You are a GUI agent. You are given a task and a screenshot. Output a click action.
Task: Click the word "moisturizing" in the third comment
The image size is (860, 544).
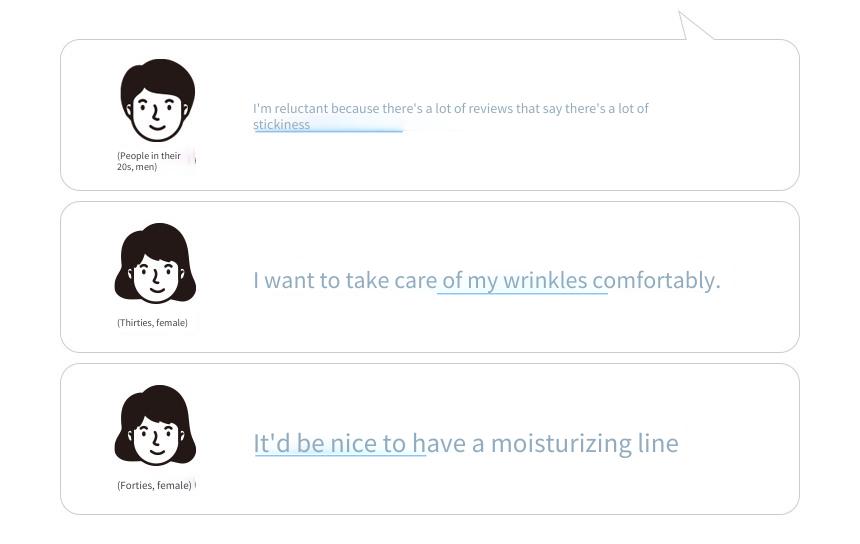[561, 443]
